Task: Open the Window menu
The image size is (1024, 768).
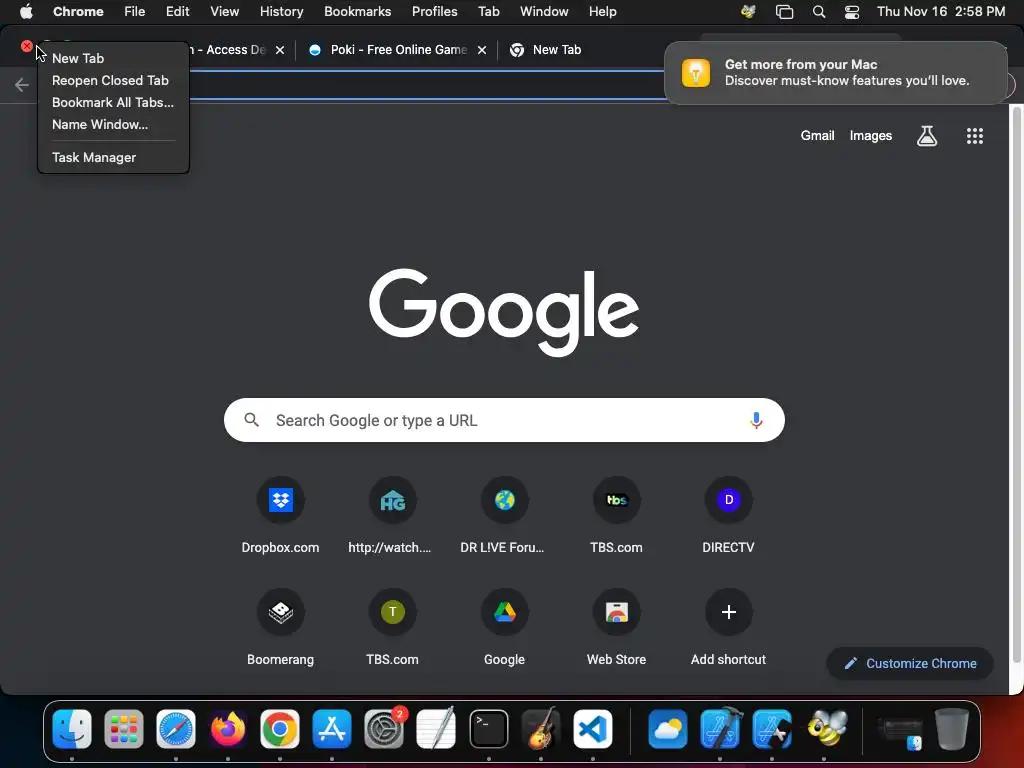Action: 544,12
